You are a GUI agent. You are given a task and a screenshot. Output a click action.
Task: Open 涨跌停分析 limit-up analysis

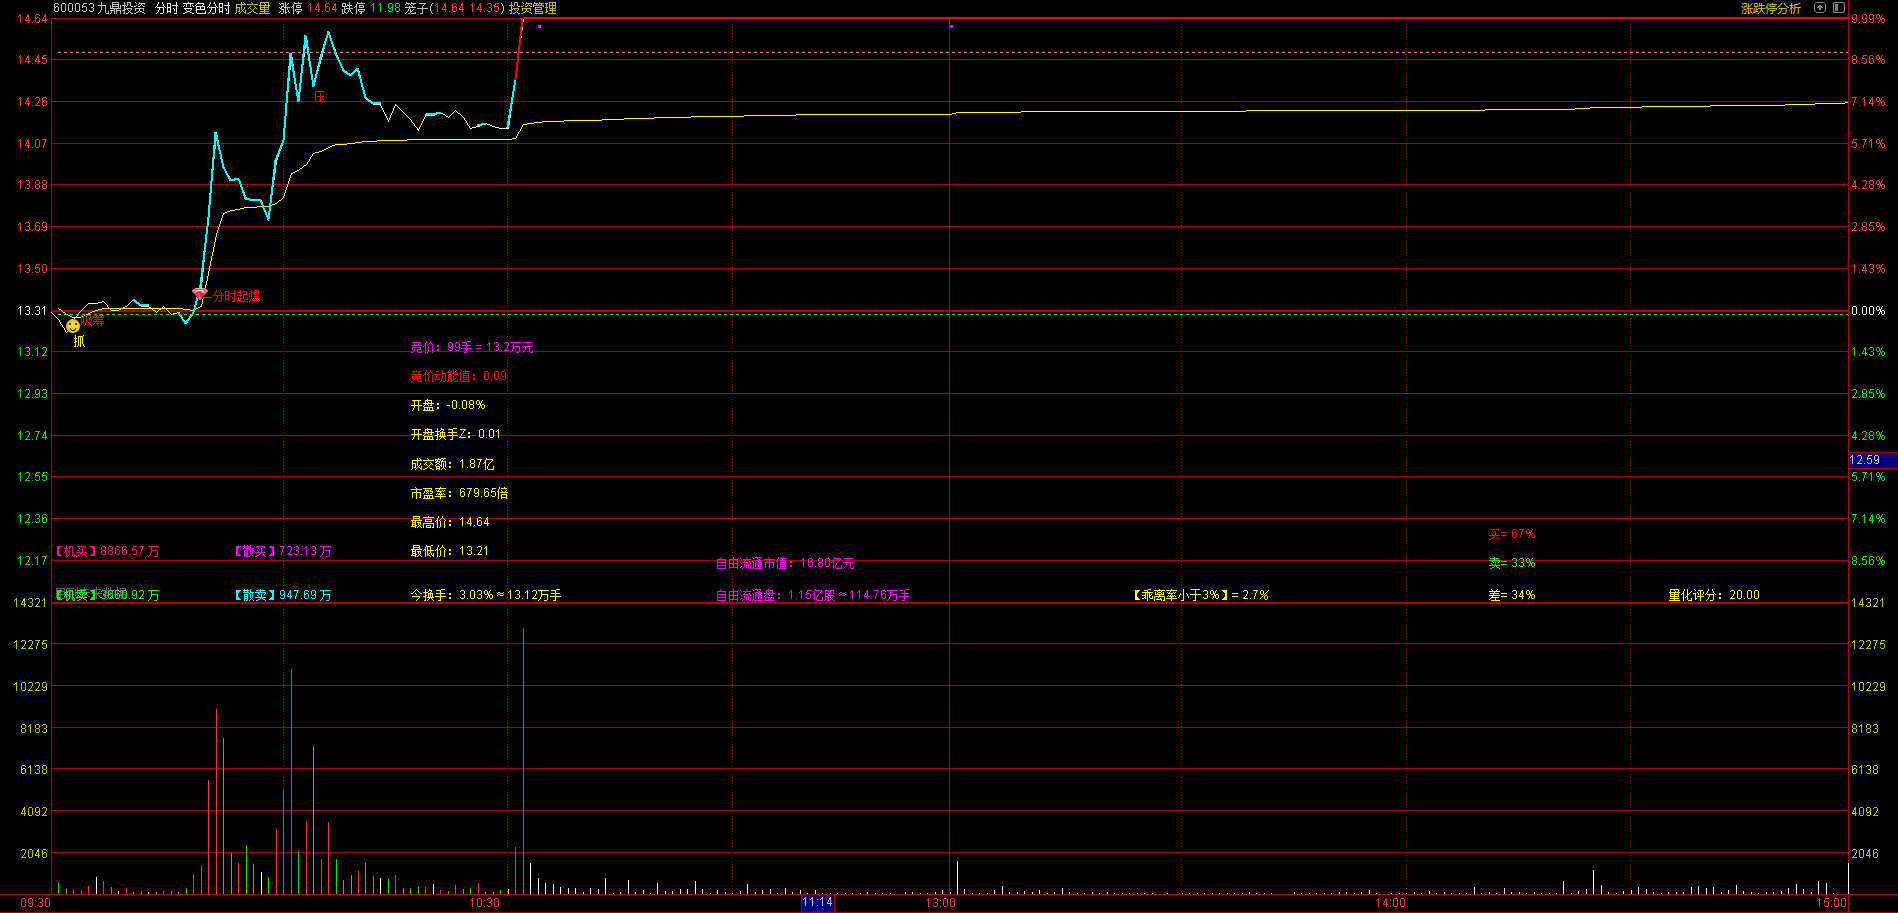click(1770, 8)
